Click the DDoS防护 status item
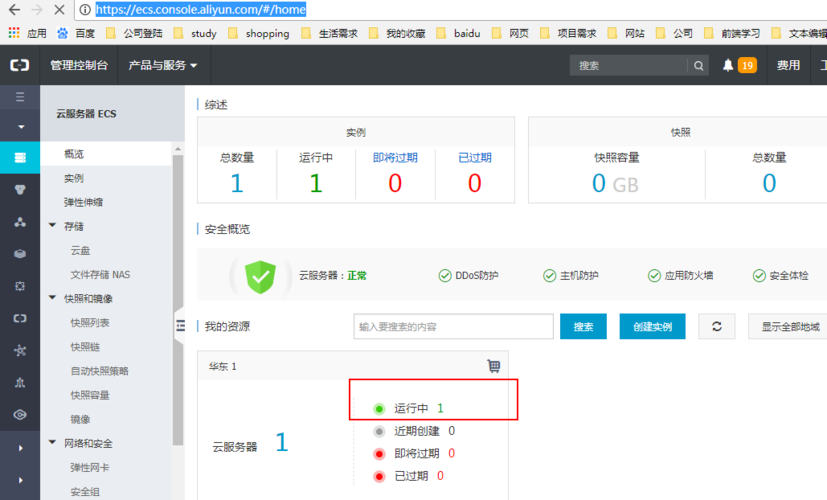The height and width of the screenshot is (500, 827). 468,275
